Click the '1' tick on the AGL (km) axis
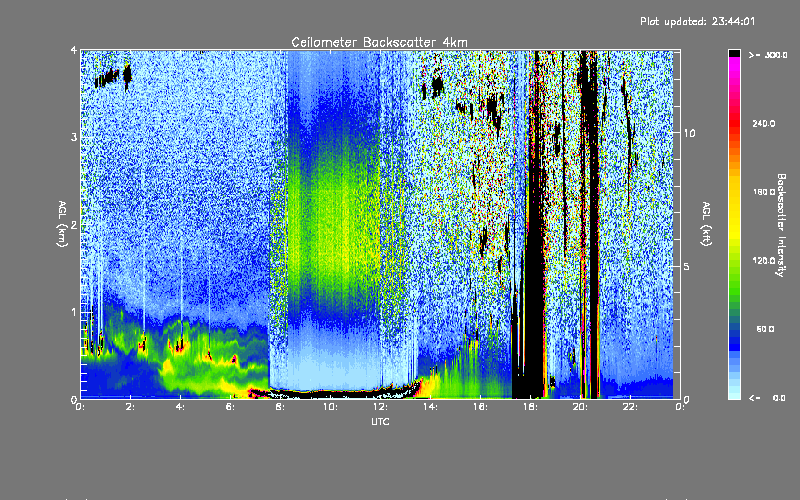Screen dimensions: 800x500 tap(74, 312)
